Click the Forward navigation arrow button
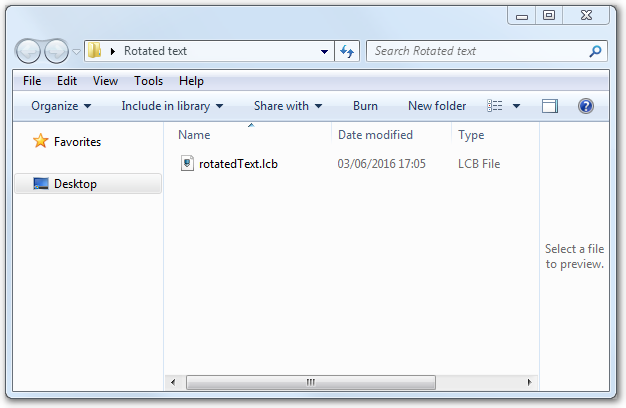 [56, 51]
